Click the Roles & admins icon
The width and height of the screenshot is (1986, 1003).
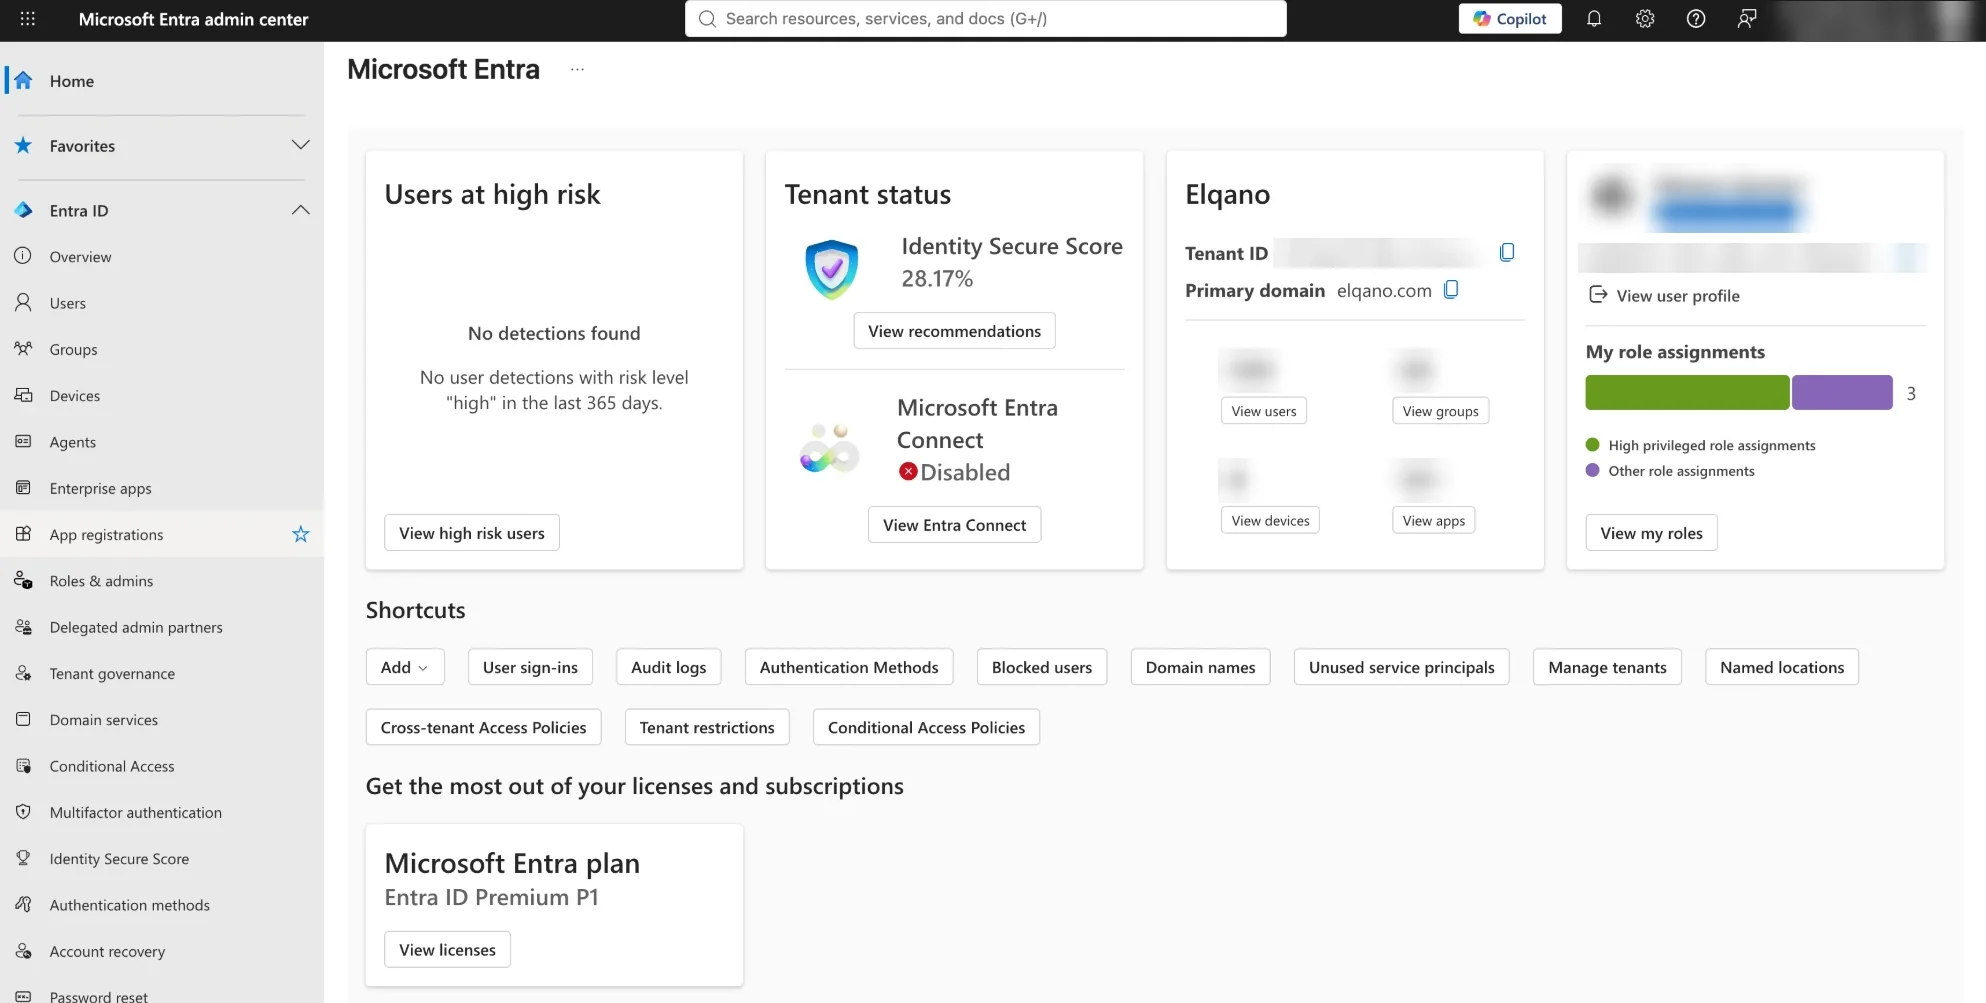tap(23, 580)
